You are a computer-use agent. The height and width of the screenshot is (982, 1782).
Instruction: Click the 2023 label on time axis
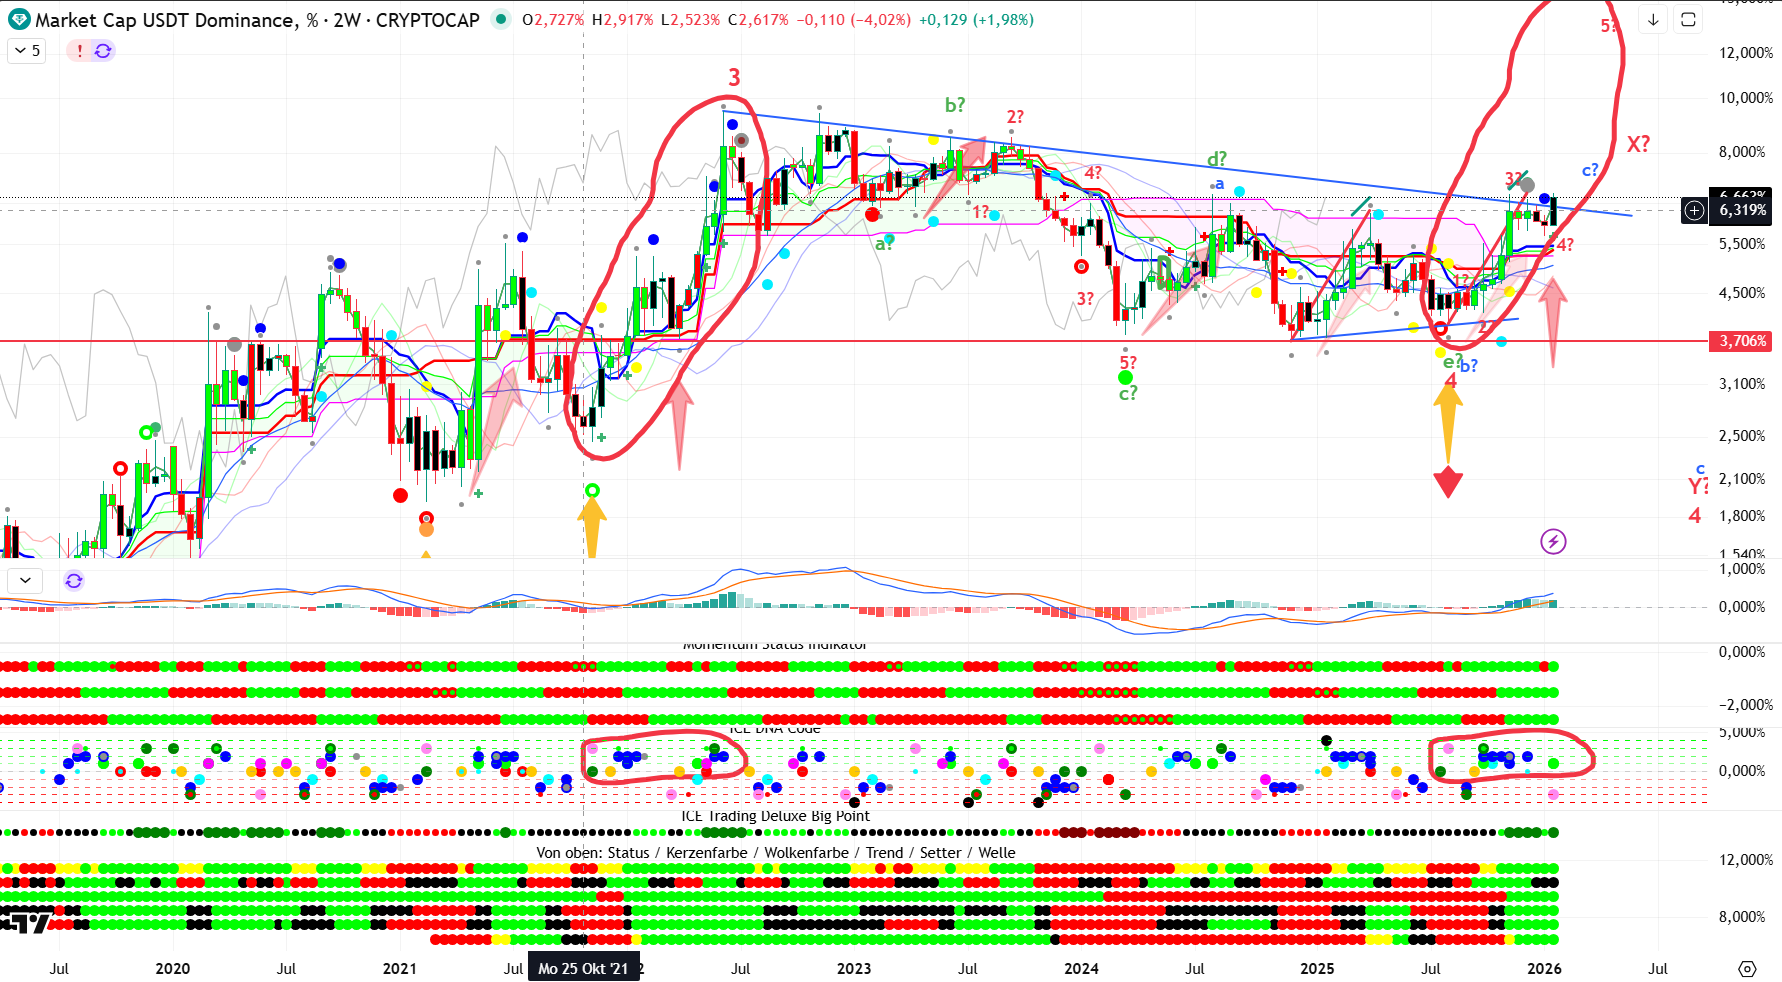tap(853, 968)
